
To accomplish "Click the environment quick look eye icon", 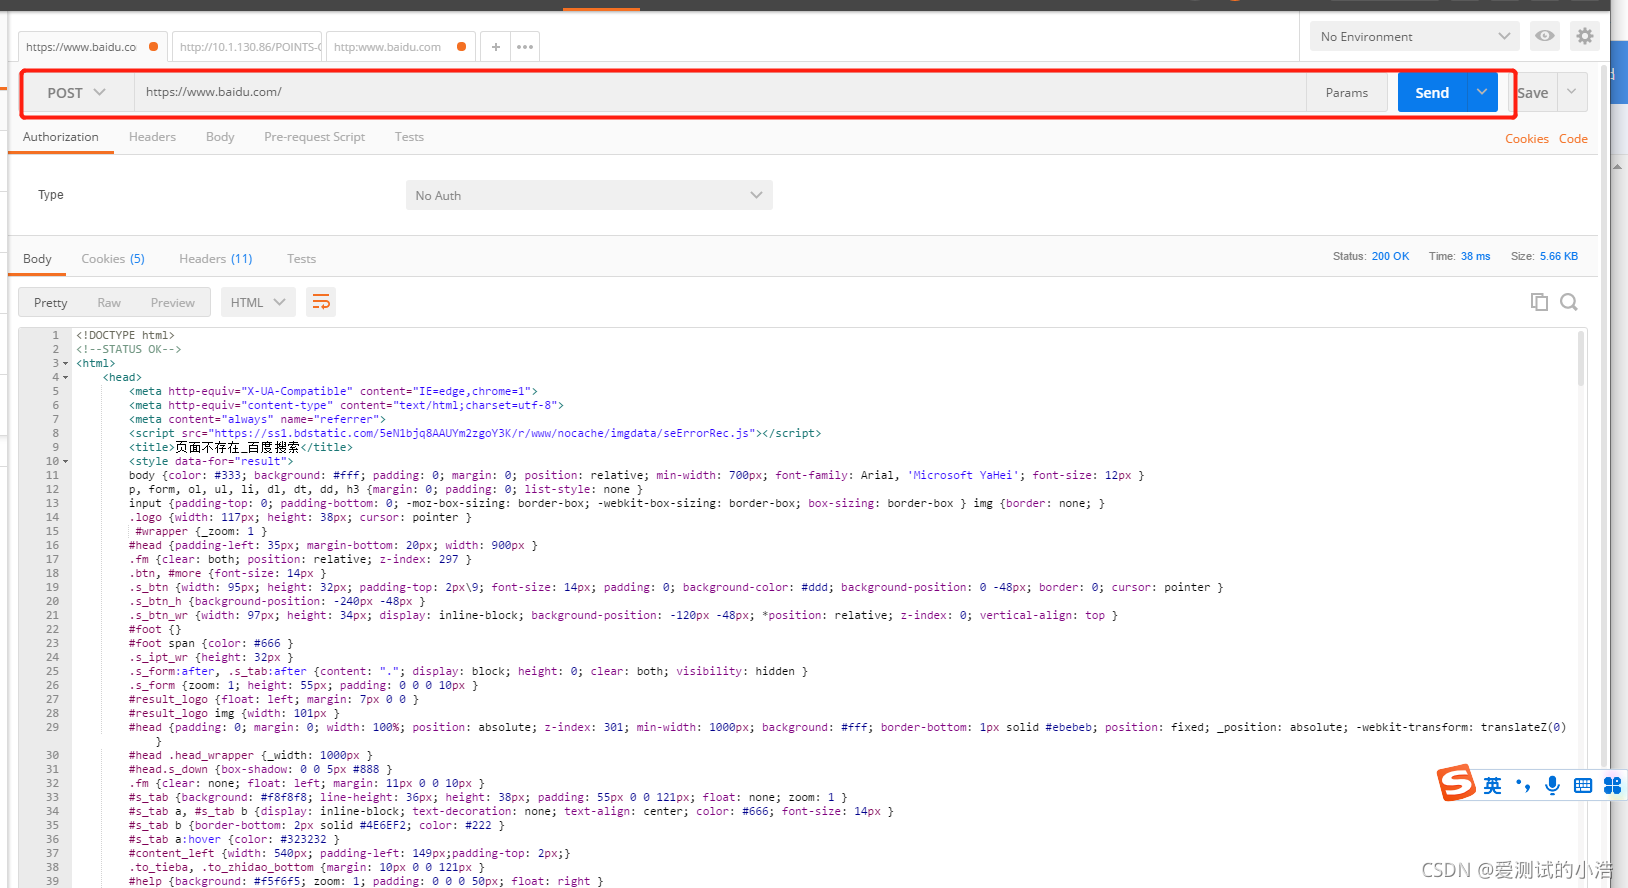I will [x=1545, y=36].
